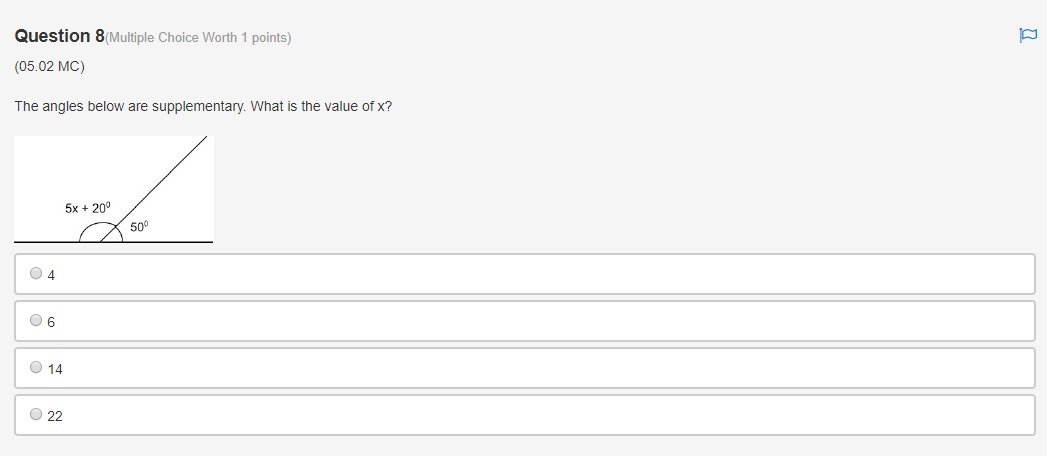Click the "50°" angle label in the diagram

click(x=138, y=227)
